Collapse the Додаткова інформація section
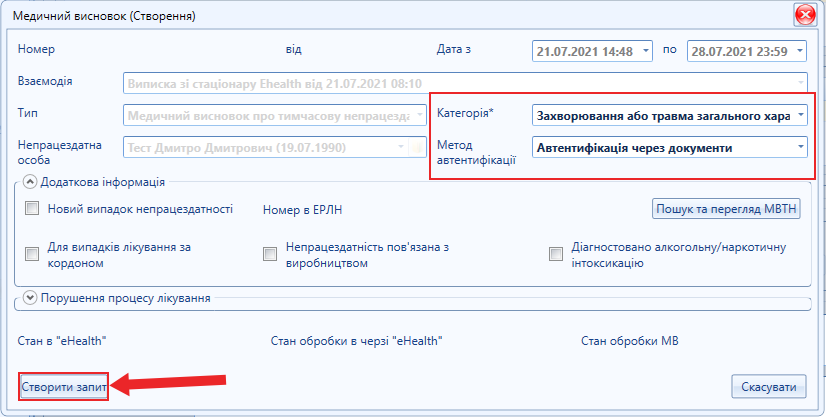 tap(31, 182)
